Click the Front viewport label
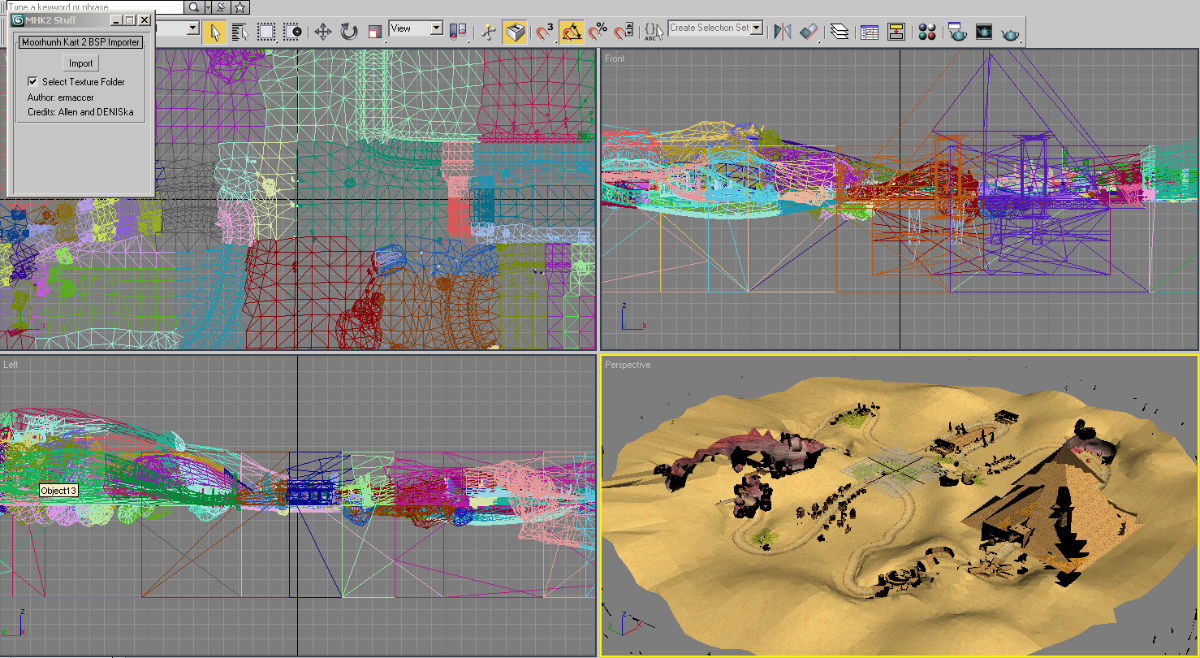This screenshot has height=658, width=1200. (x=614, y=58)
